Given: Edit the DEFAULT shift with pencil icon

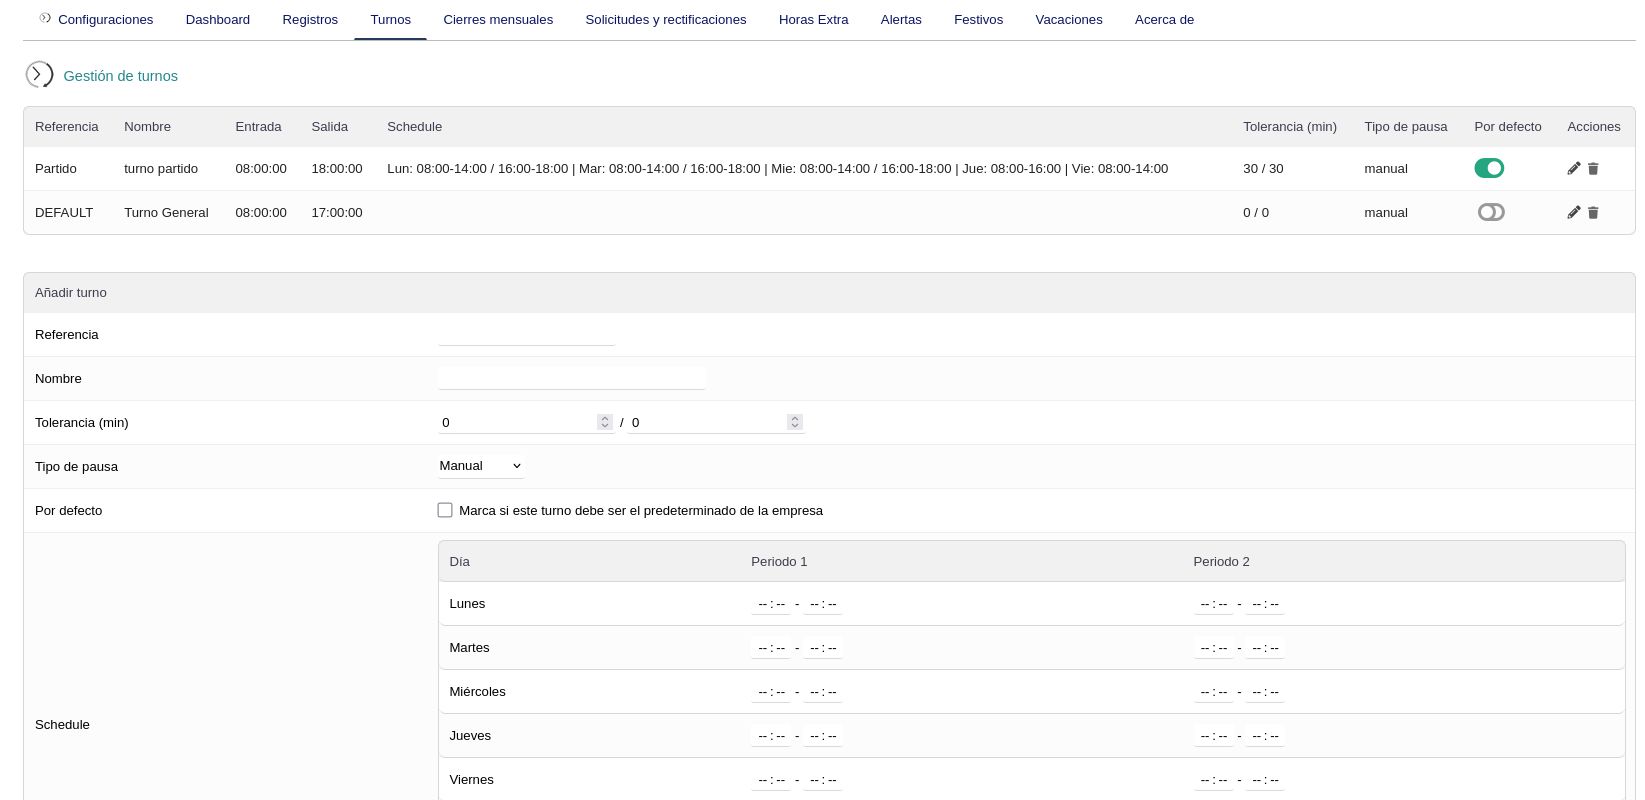Looking at the screenshot, I should pyautogui.click(x=1573, y=212).
